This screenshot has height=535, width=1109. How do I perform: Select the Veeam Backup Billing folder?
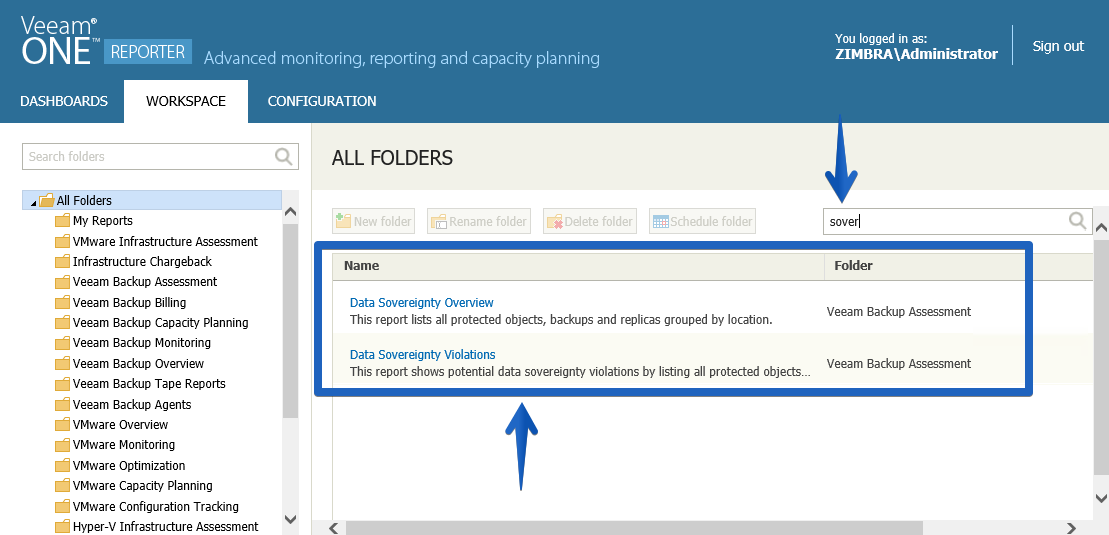[129, 302]
